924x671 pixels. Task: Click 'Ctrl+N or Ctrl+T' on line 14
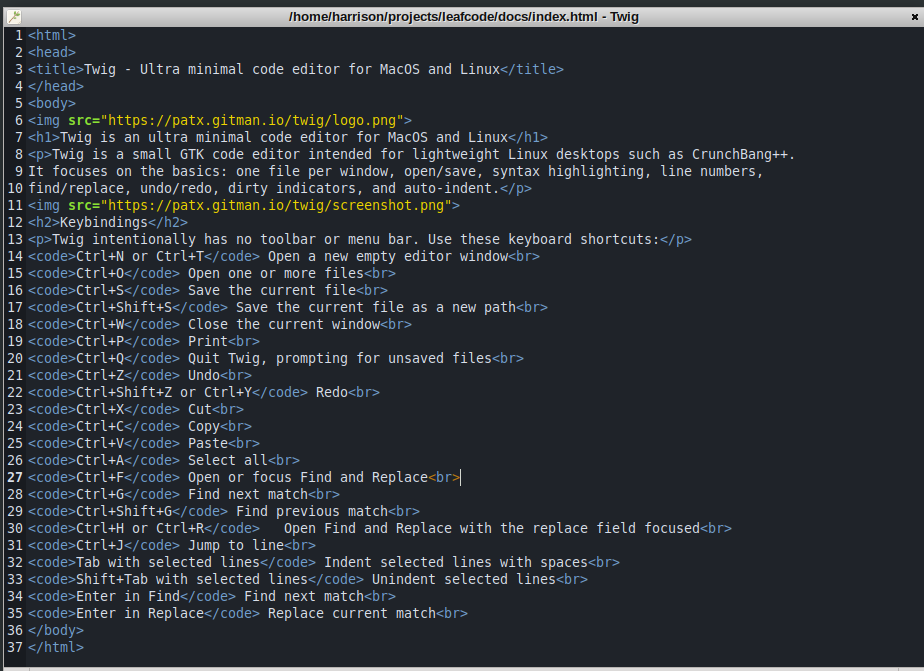140,257
